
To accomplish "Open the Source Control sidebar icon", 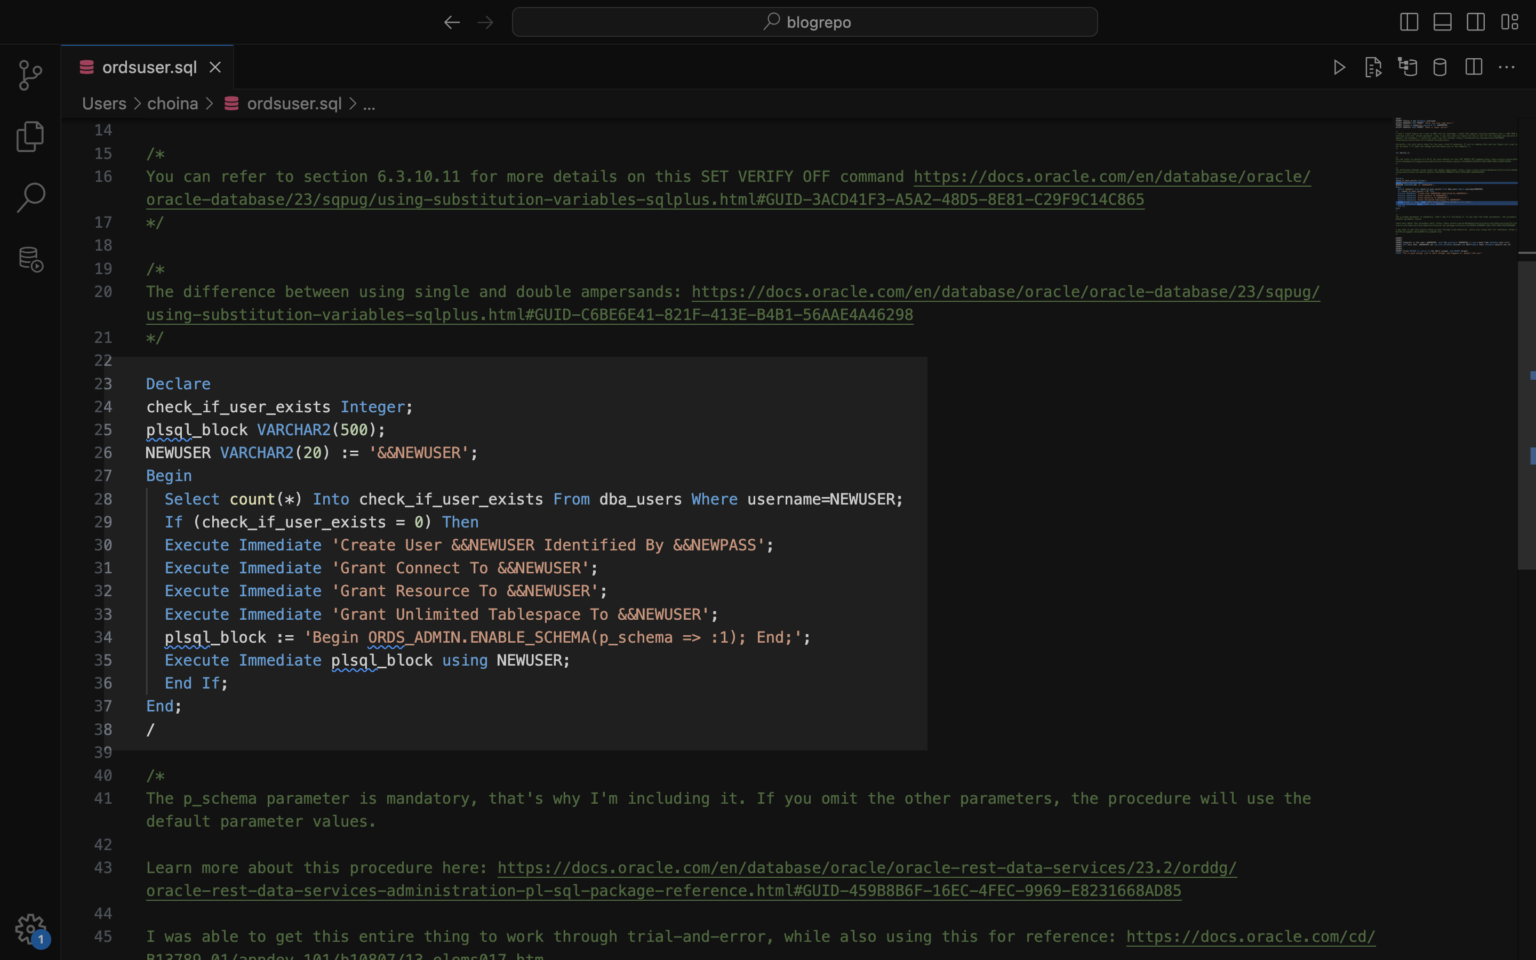I will [x=30, y=75].
